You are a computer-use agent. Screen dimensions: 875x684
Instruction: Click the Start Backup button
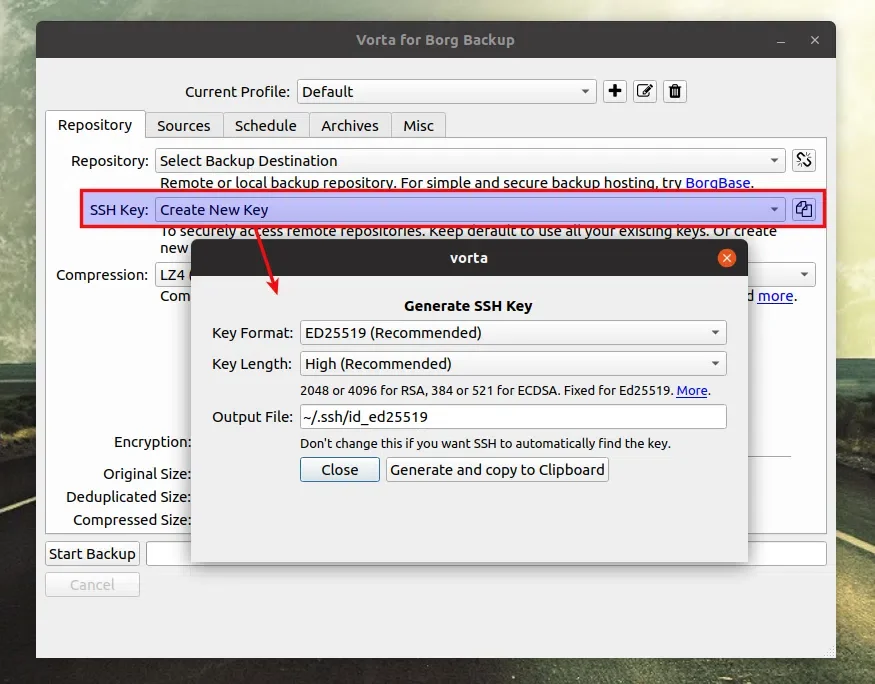(92, 554)
